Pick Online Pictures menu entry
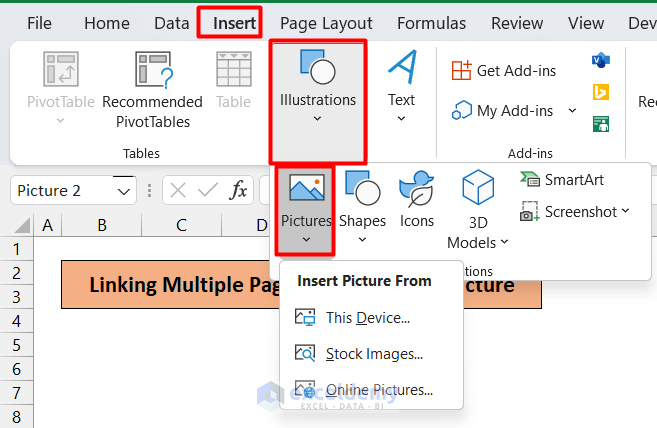 [x=379, y=389]
